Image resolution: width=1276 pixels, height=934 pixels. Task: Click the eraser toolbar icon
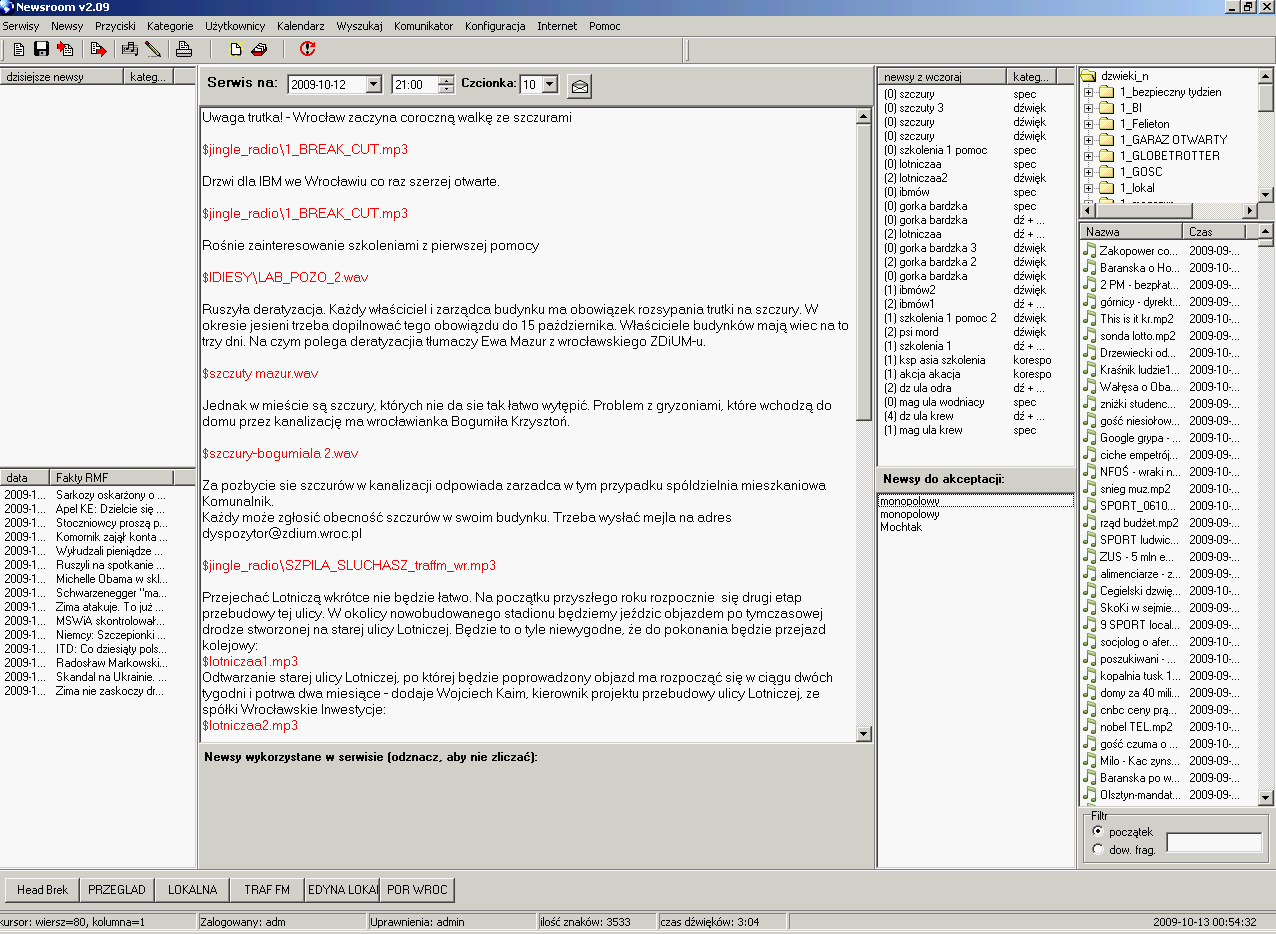[x=259, y=48]
